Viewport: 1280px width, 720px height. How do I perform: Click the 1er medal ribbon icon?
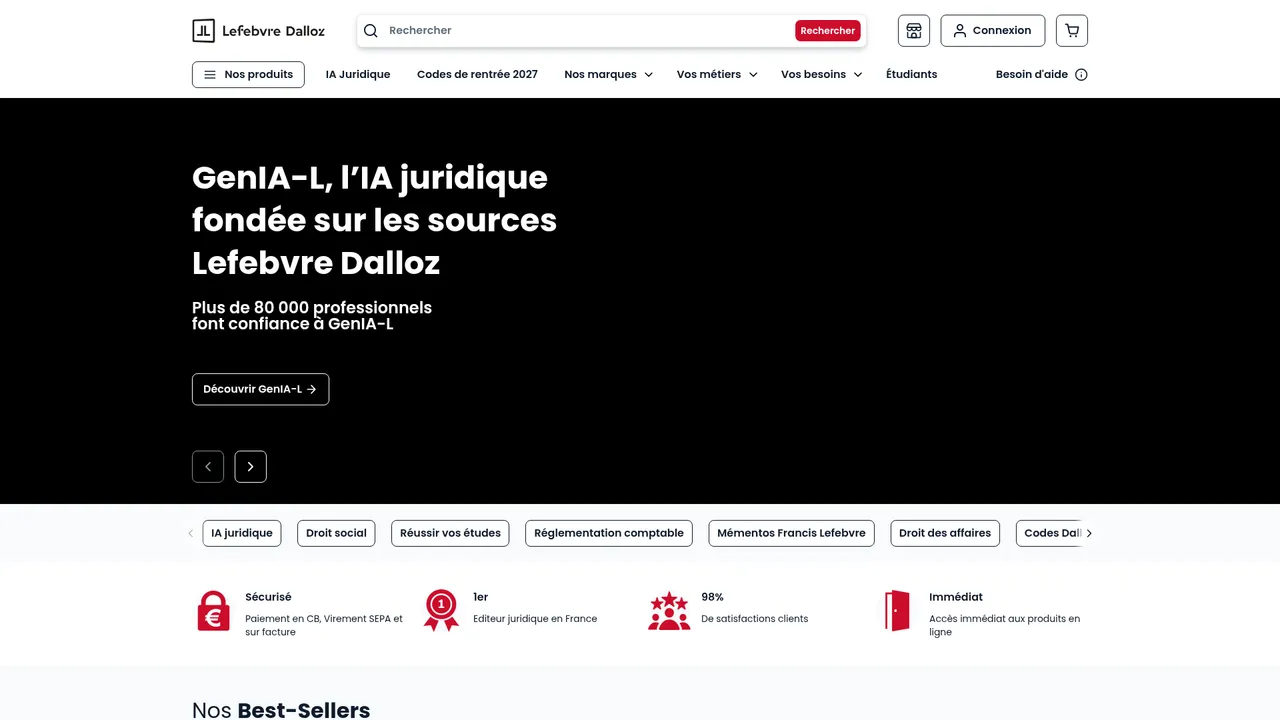pos(441,611)
